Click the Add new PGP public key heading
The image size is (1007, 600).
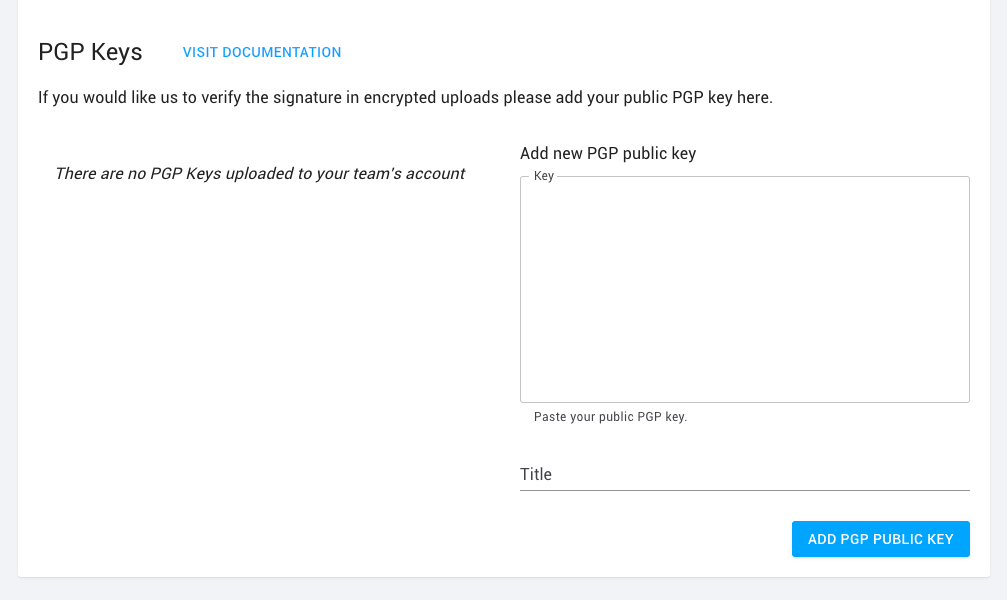608,153
